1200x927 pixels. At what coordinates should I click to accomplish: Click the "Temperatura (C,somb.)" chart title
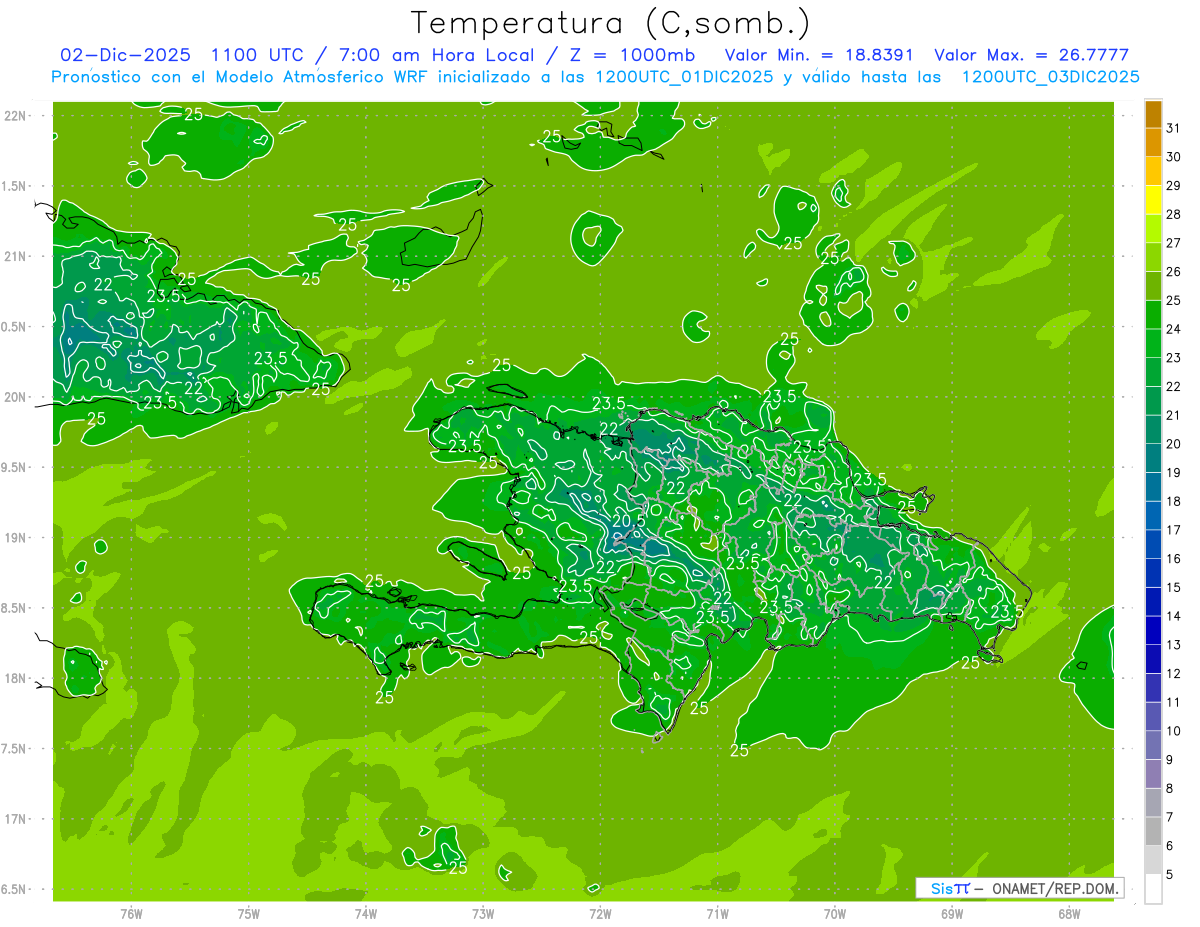[611, 23]
